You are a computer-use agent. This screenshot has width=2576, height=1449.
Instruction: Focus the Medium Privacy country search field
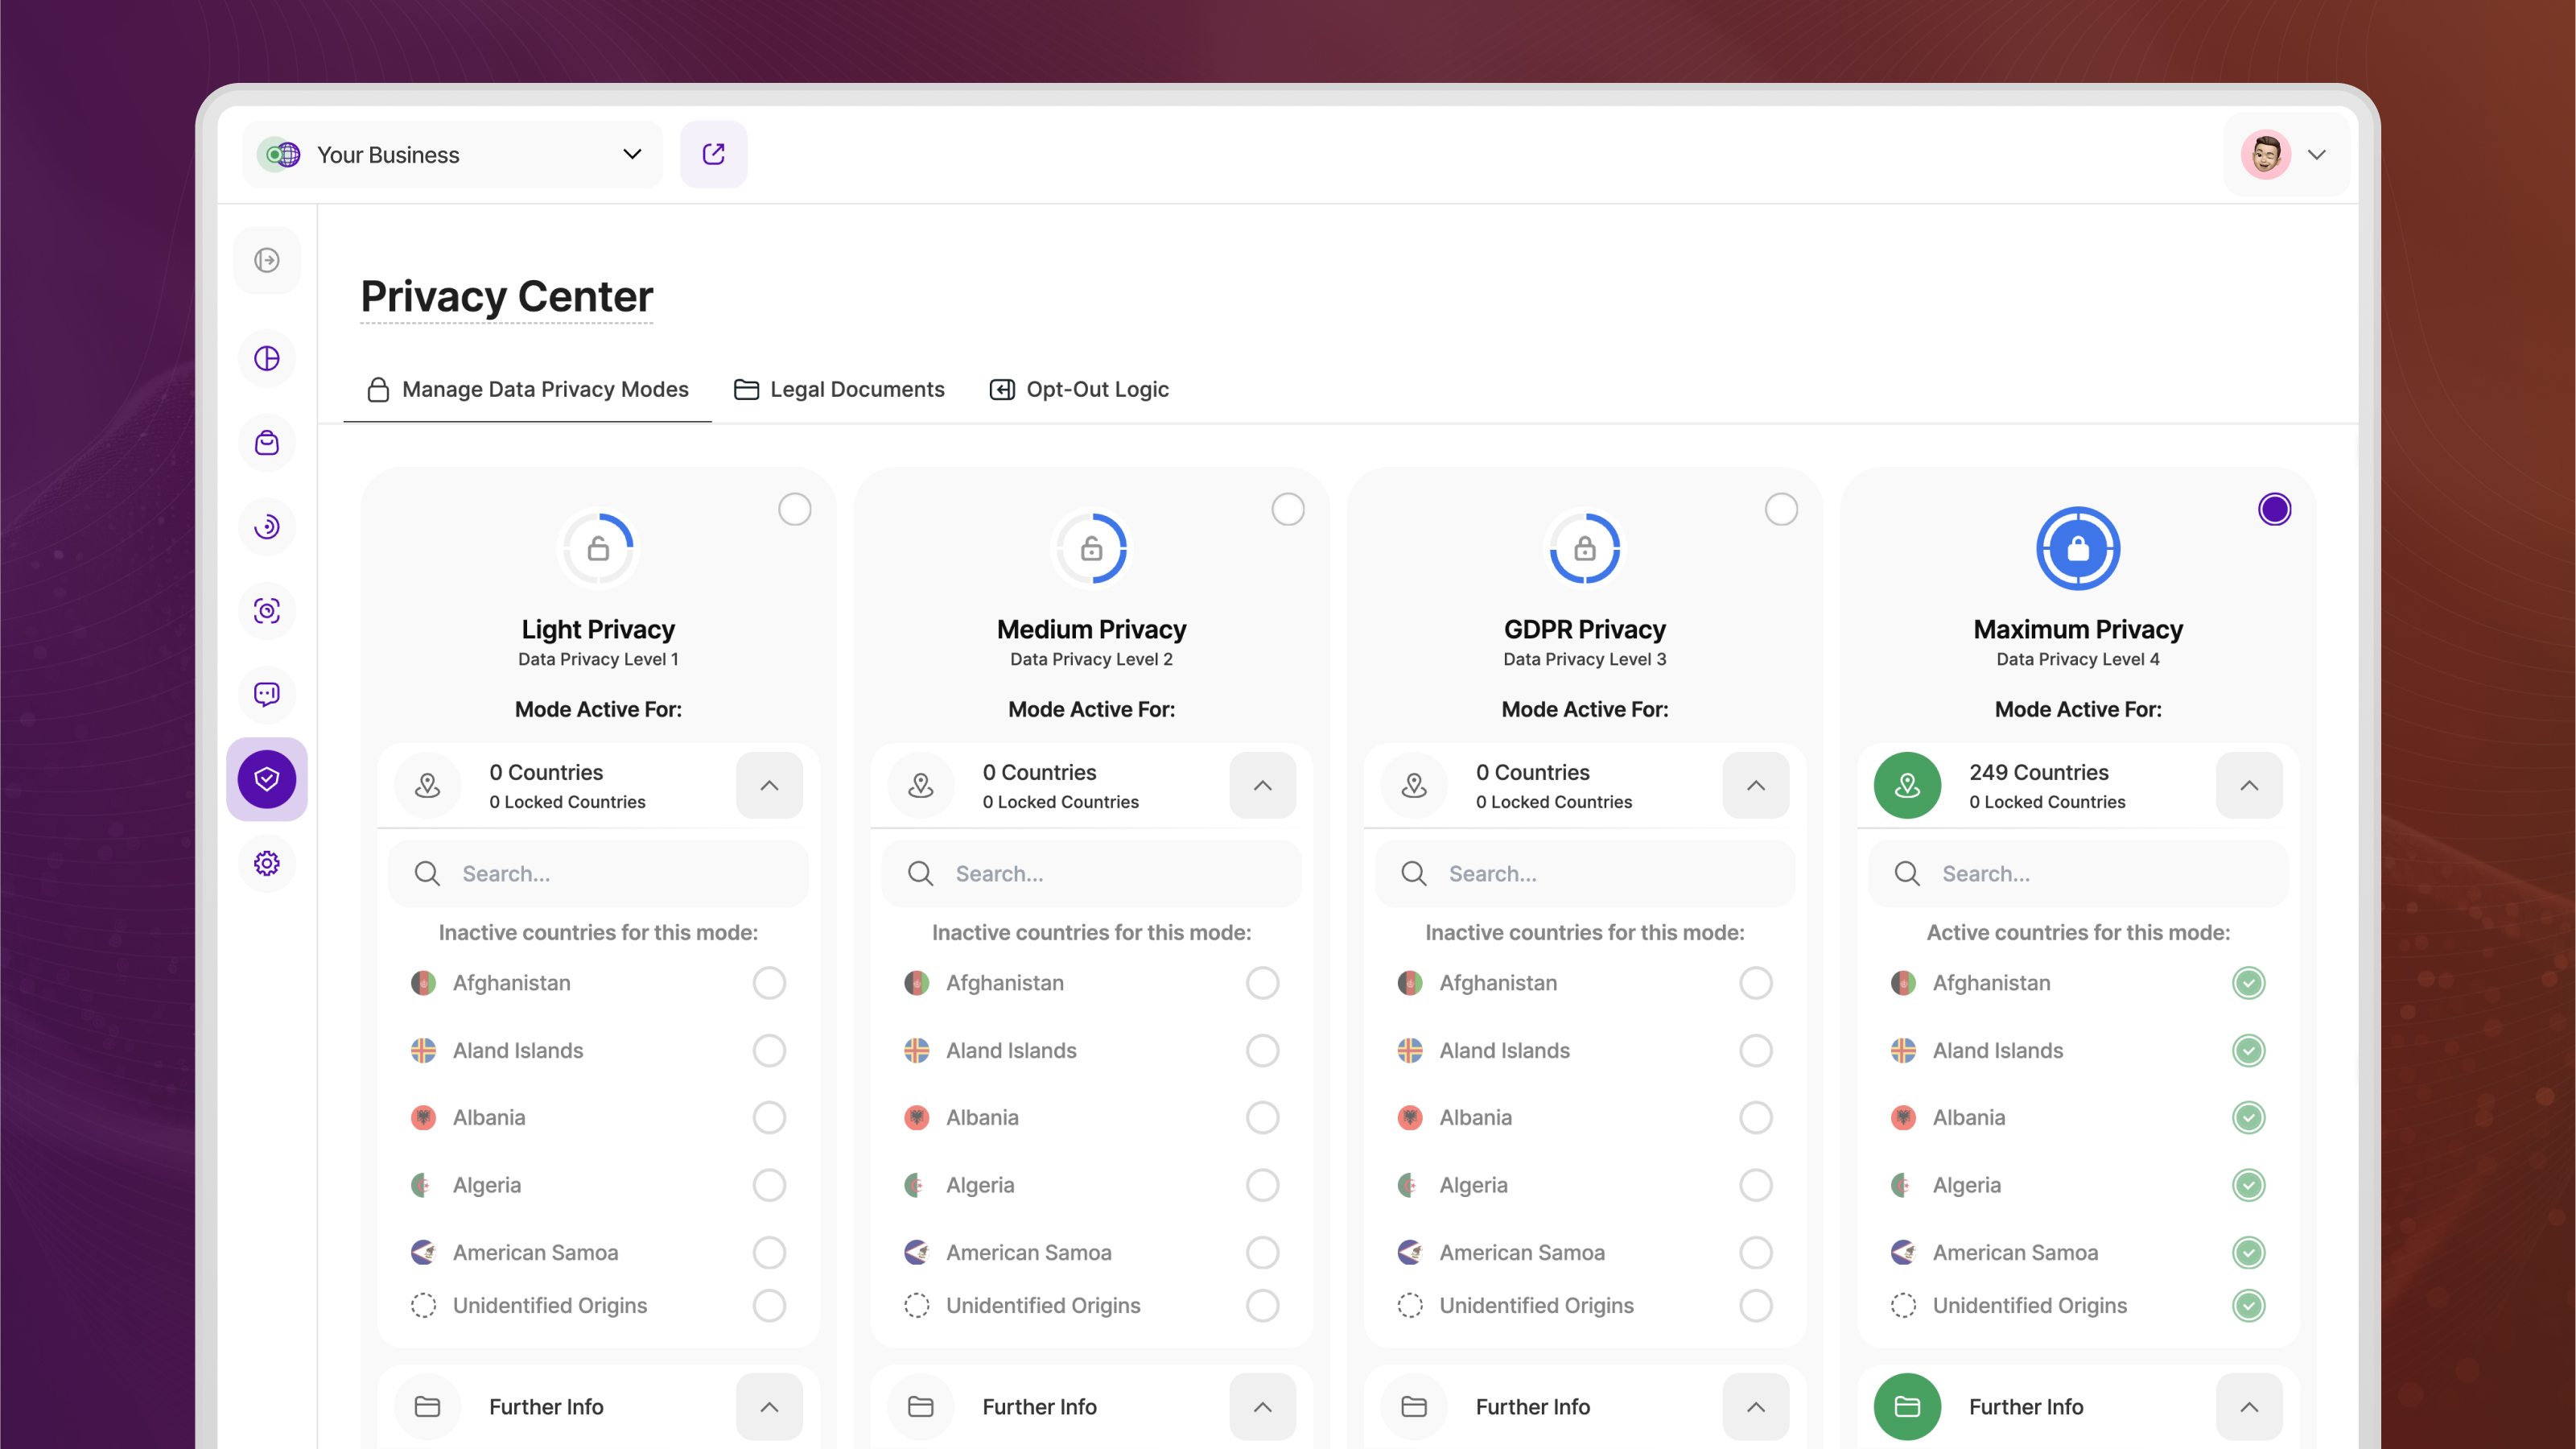coord(1091,873)
